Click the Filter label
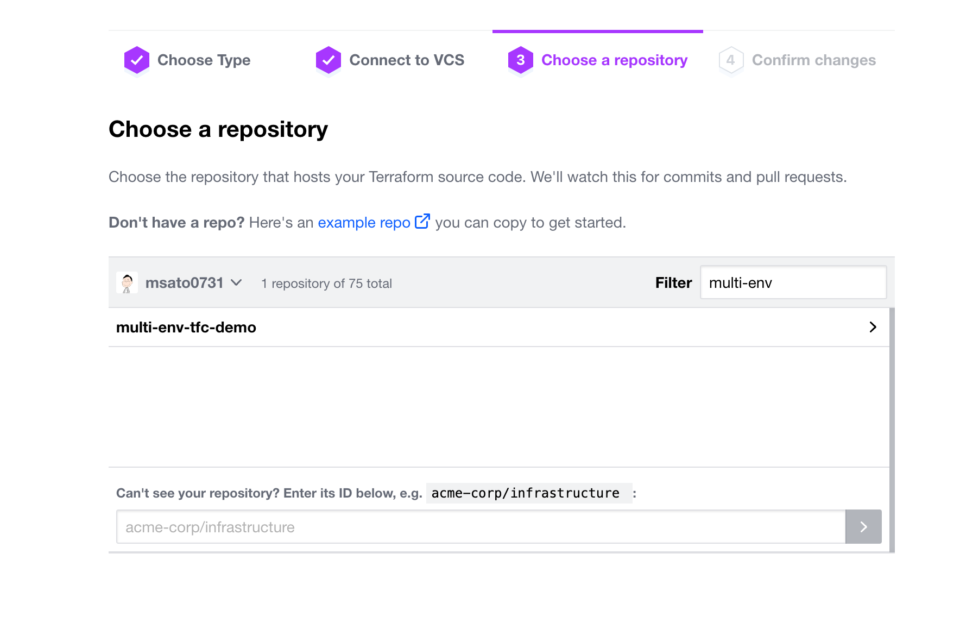The image size is (960, 629). tap(673, 282)
